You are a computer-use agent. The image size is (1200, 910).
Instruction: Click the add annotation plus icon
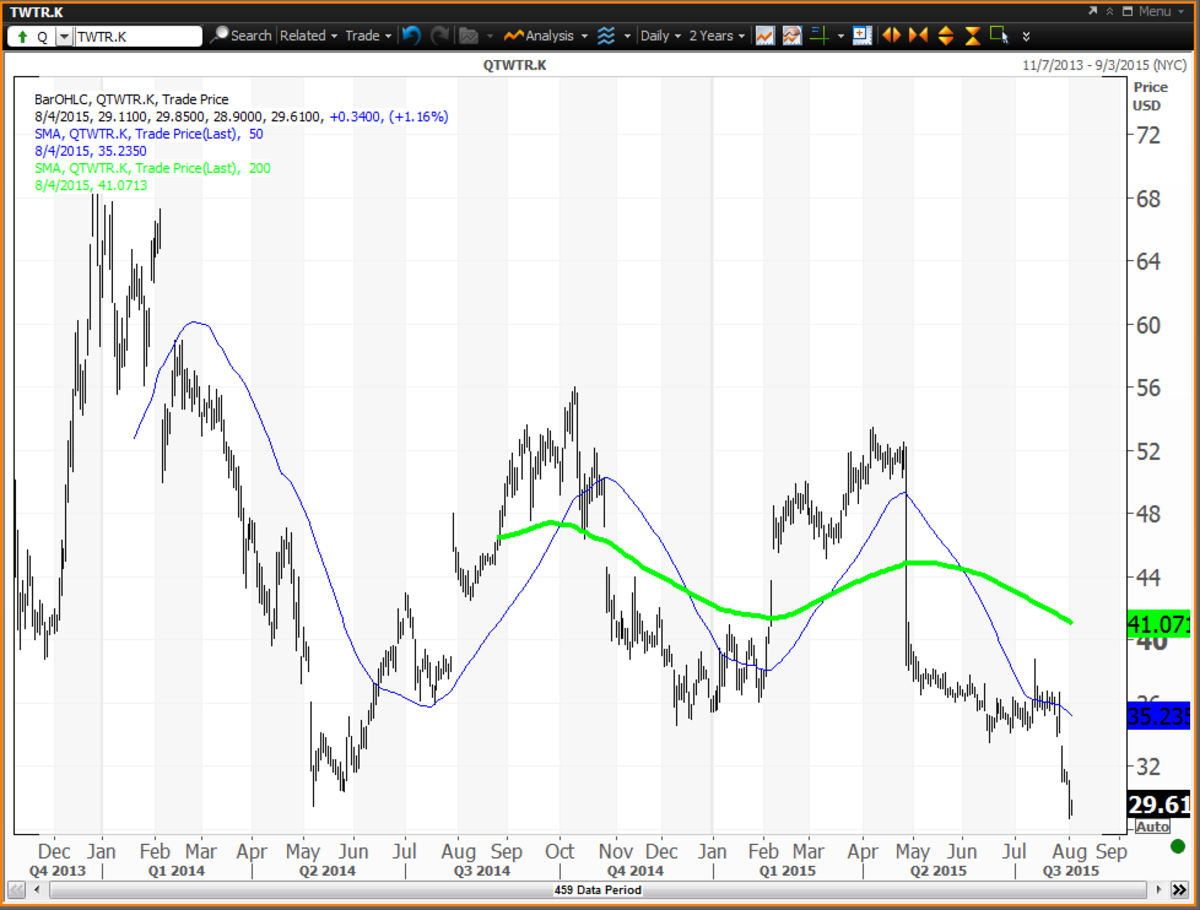tap(863, 35)
